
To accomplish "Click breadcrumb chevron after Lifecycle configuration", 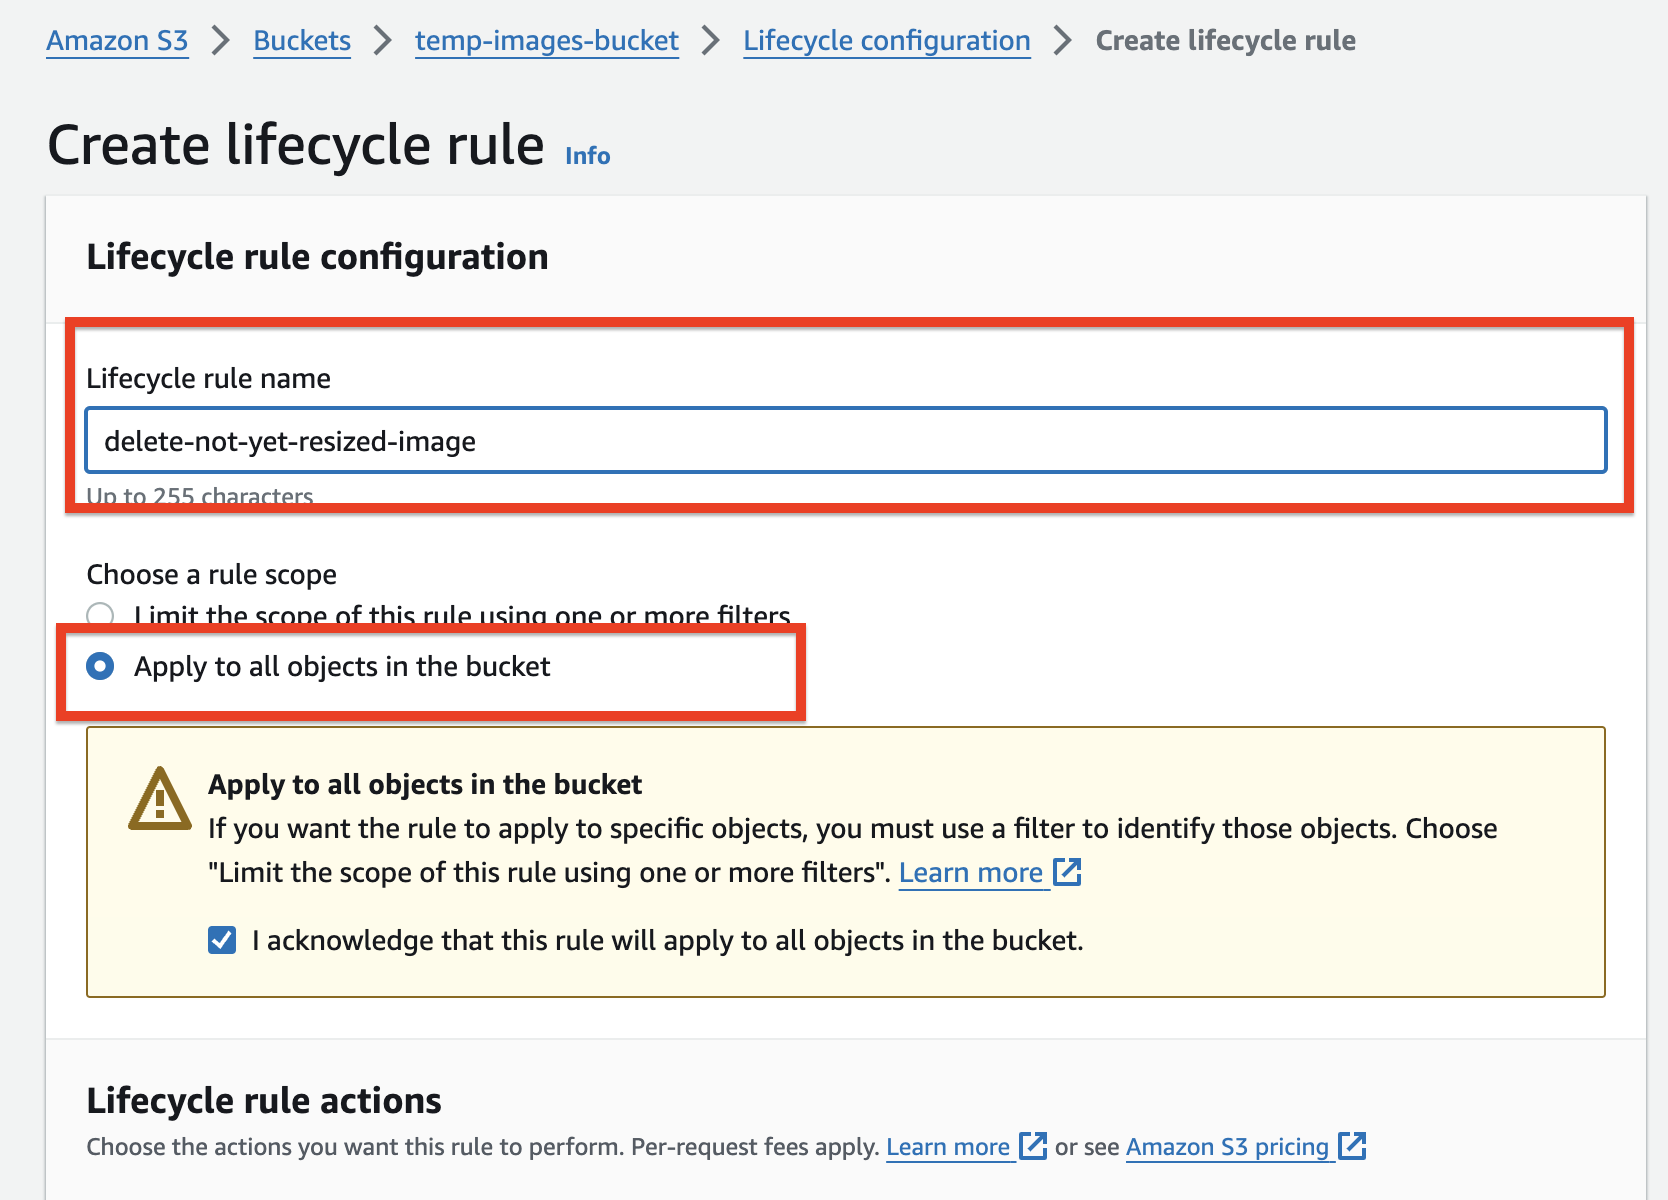I will click(x=1063, y=41).
